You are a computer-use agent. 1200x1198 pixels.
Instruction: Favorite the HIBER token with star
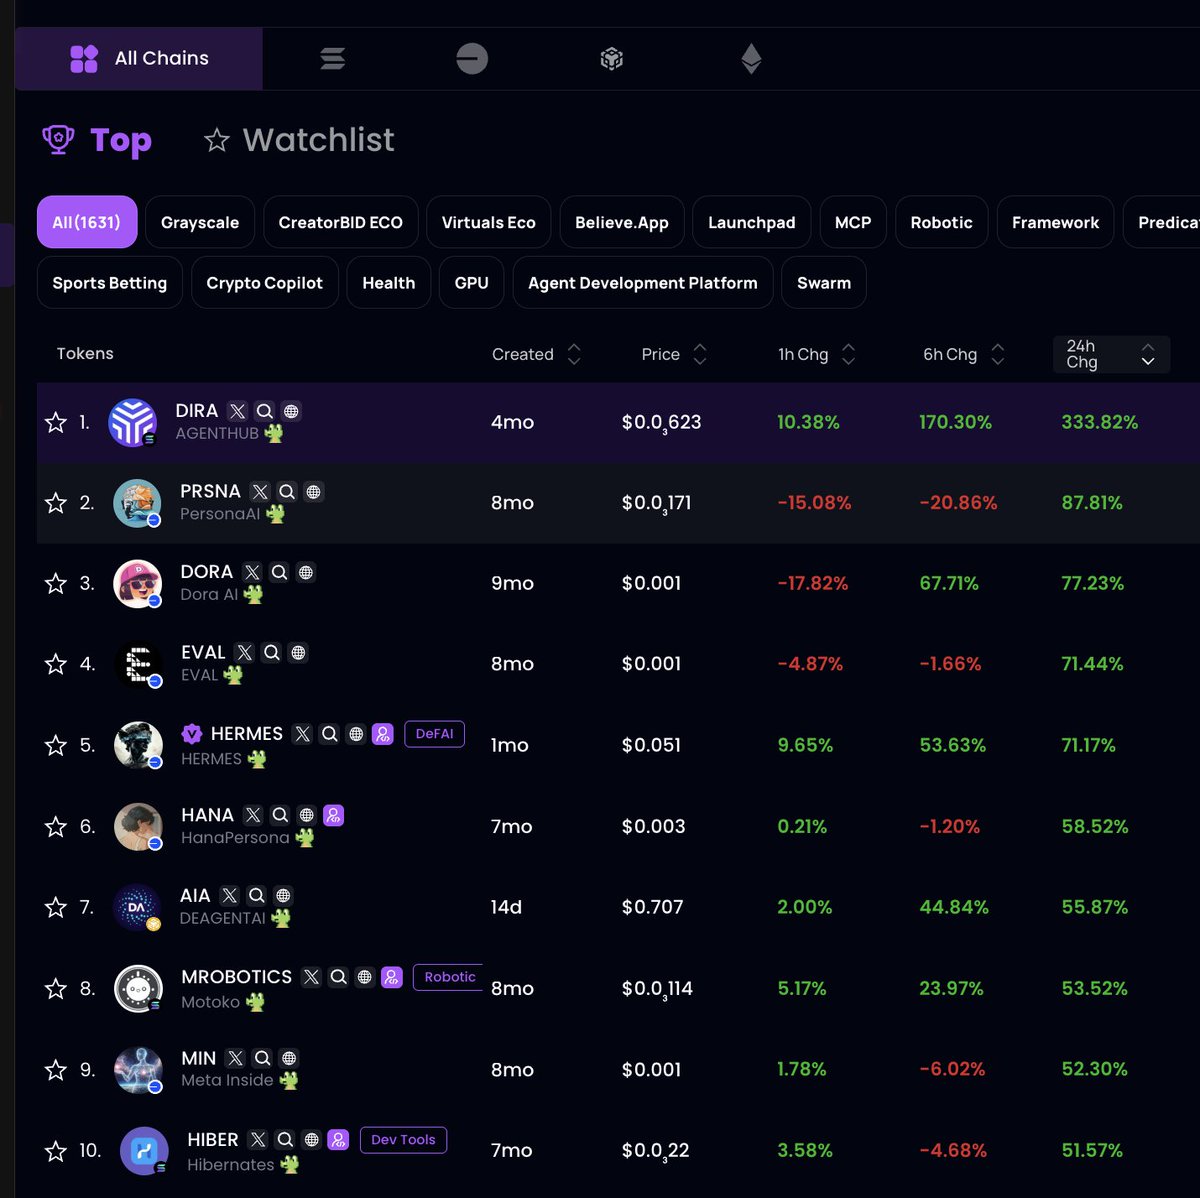(56, 1151)
